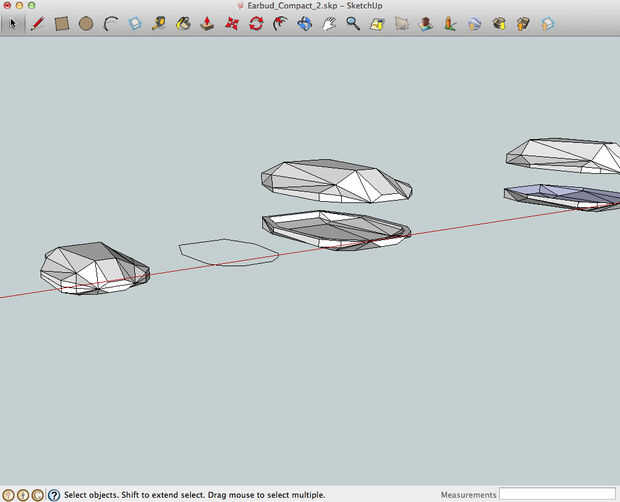Choose the Zoom magnifier tool

(x=353, y=23)
